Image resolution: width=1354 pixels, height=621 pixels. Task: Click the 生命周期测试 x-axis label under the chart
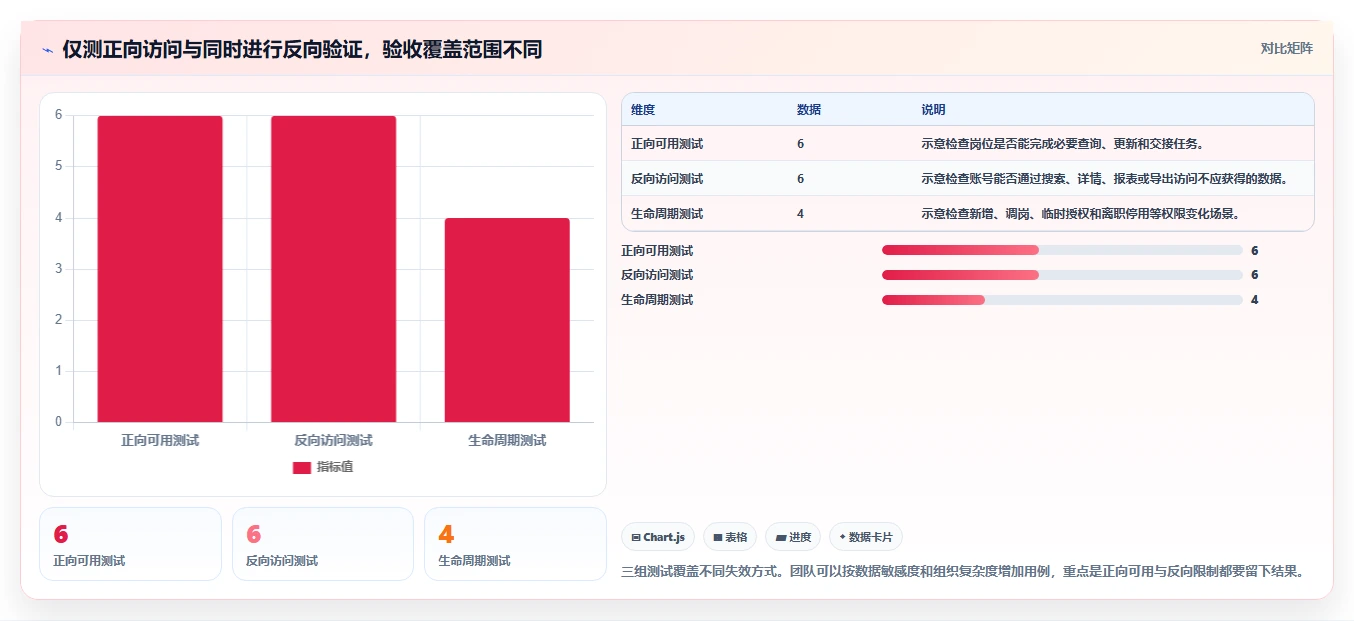pos(507,440)
